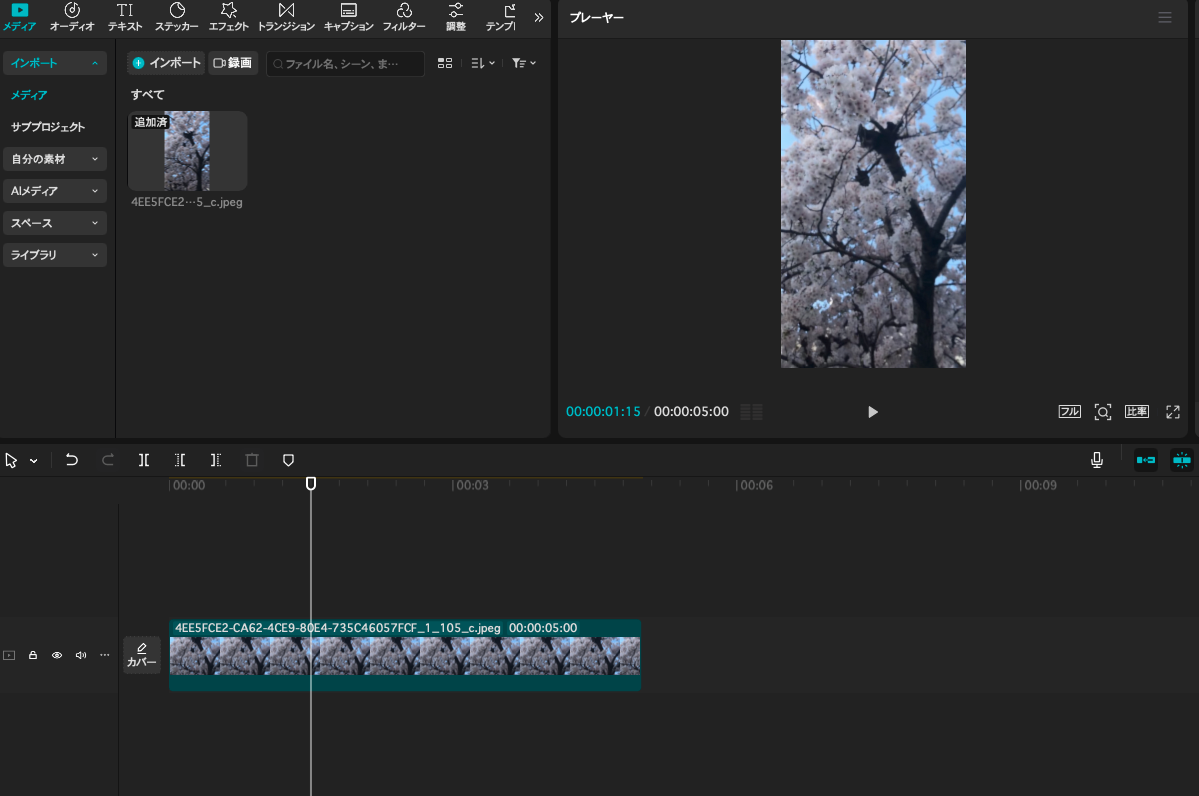Open the filter dropdown in media panel

click(x=523, y=63)
